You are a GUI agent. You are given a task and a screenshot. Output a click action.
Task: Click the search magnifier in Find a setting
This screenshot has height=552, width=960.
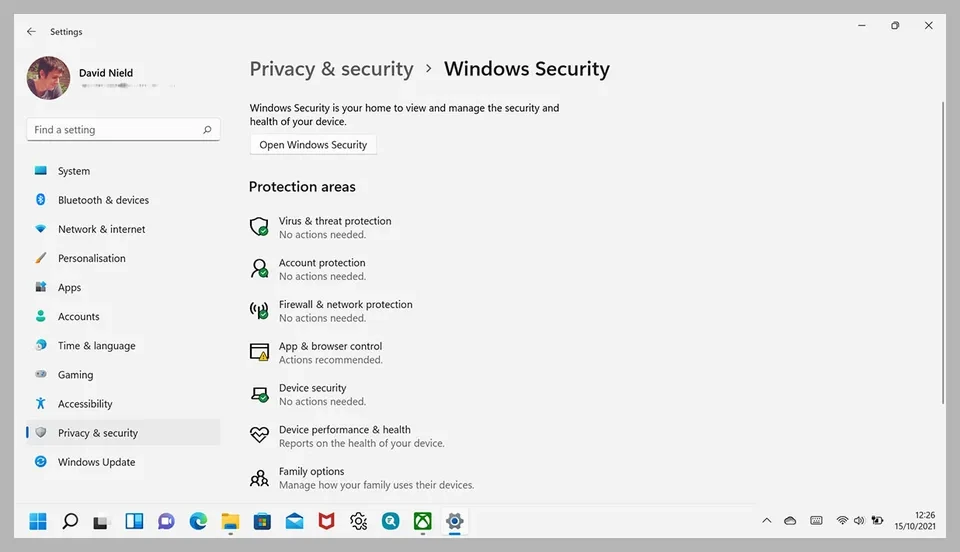pyautogui.click(x=207, y=130)
